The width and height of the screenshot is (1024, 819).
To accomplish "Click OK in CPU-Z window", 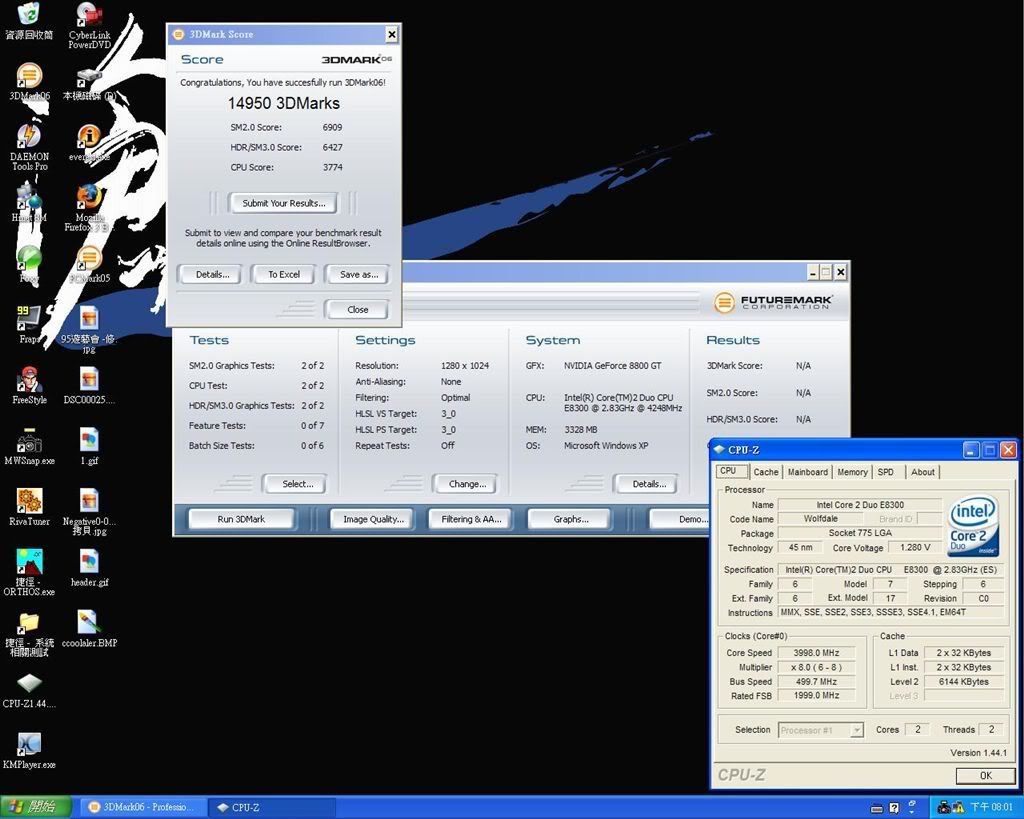I will [x=985, y=776].
